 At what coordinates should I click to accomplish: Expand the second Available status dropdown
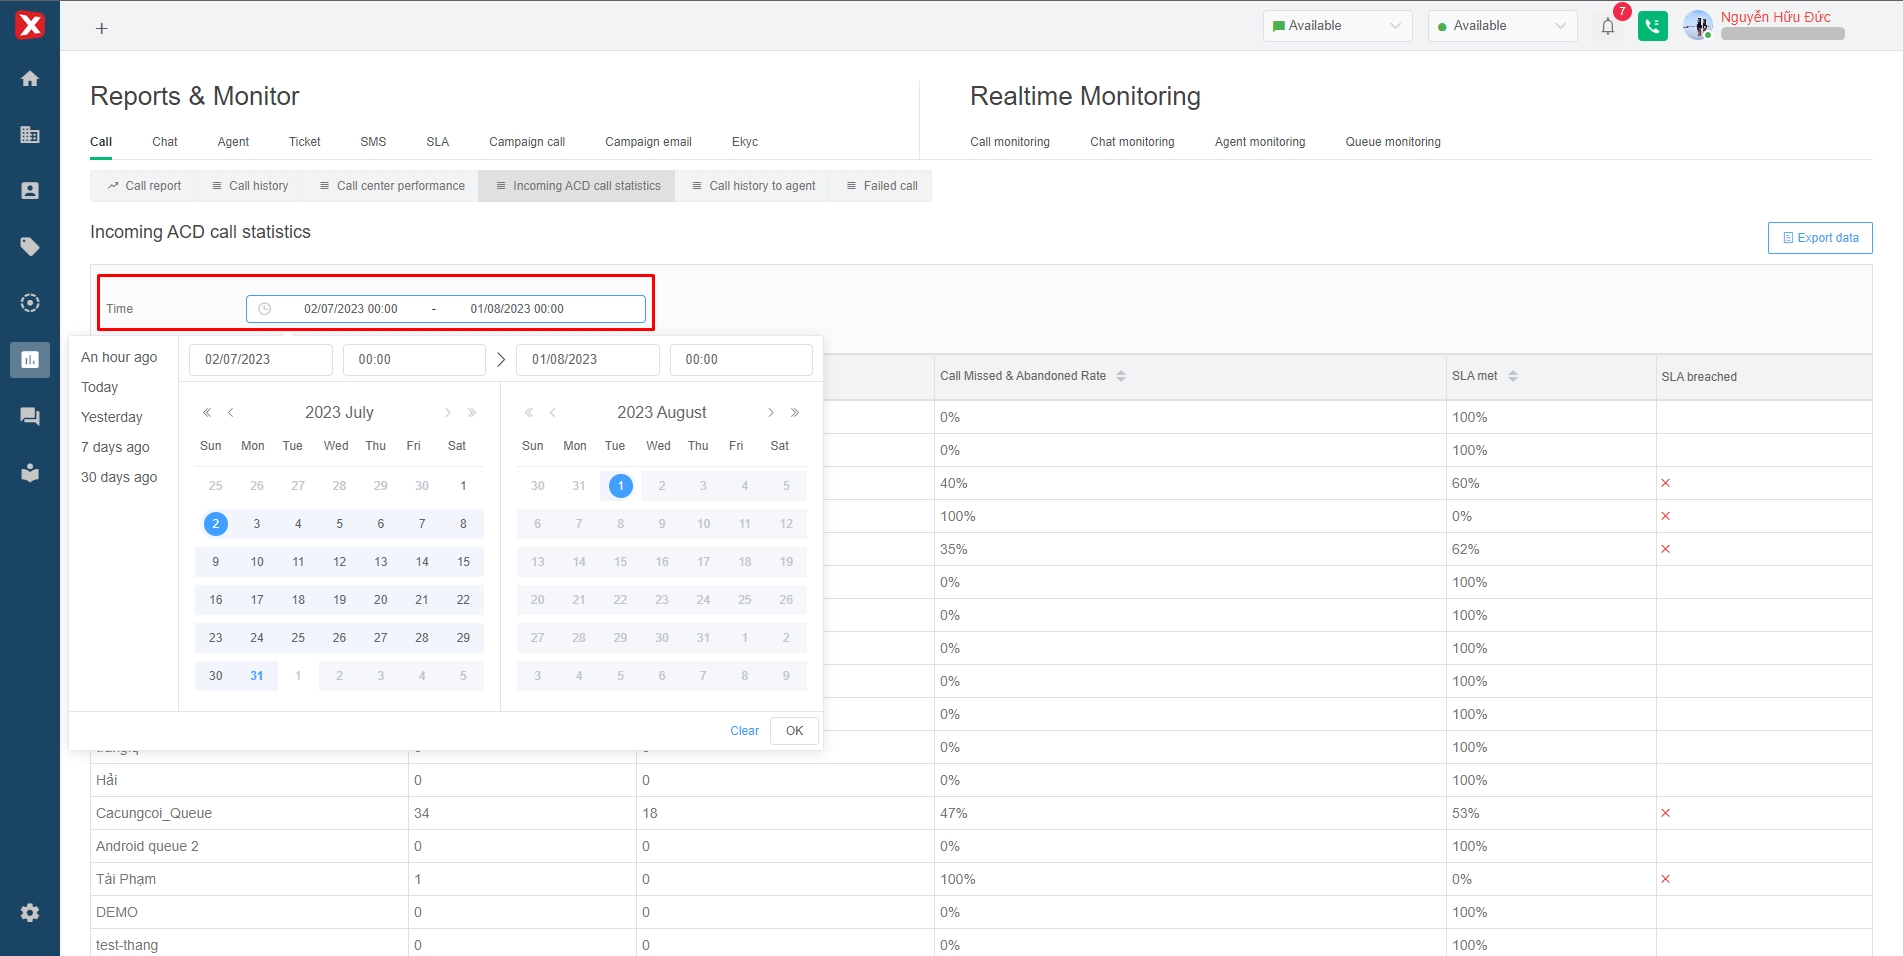coord(1502,26)
